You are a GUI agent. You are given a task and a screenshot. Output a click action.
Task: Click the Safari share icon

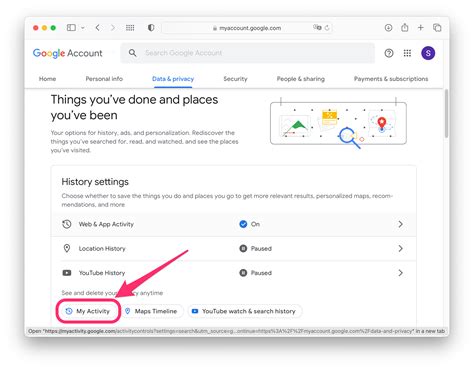coord(405,27)
